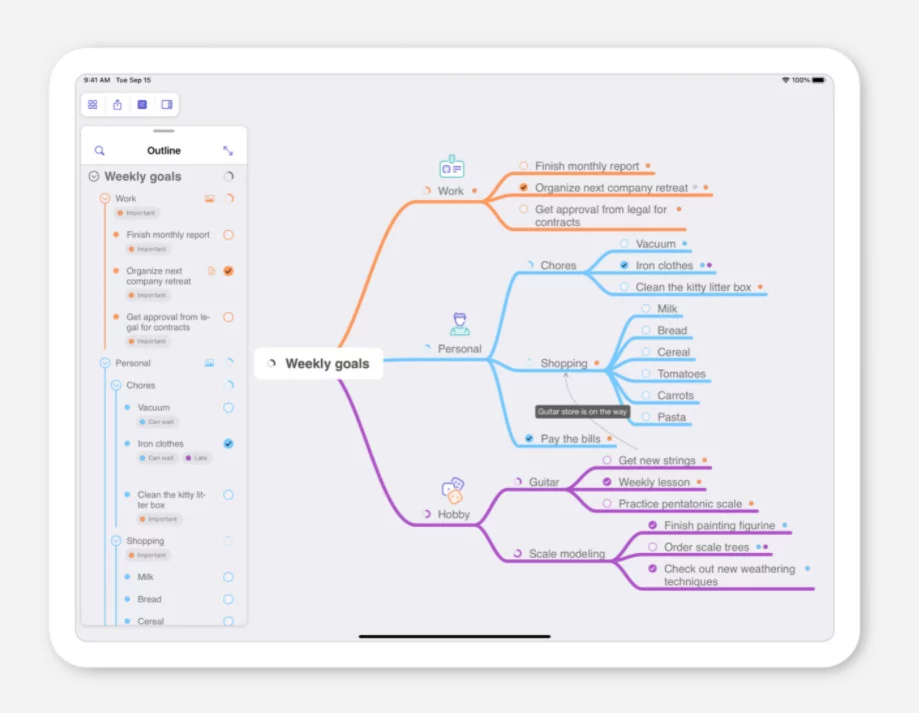Viewport: 919px width, 713px height.
Task: Click Important tag under Work in outline
Action: 137,213
